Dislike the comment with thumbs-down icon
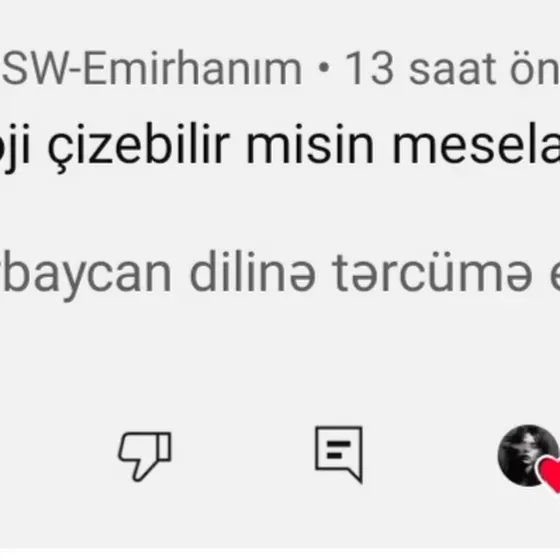Viewport: 560px width, 560px height. pyautogui.click(x=145, y=456)
